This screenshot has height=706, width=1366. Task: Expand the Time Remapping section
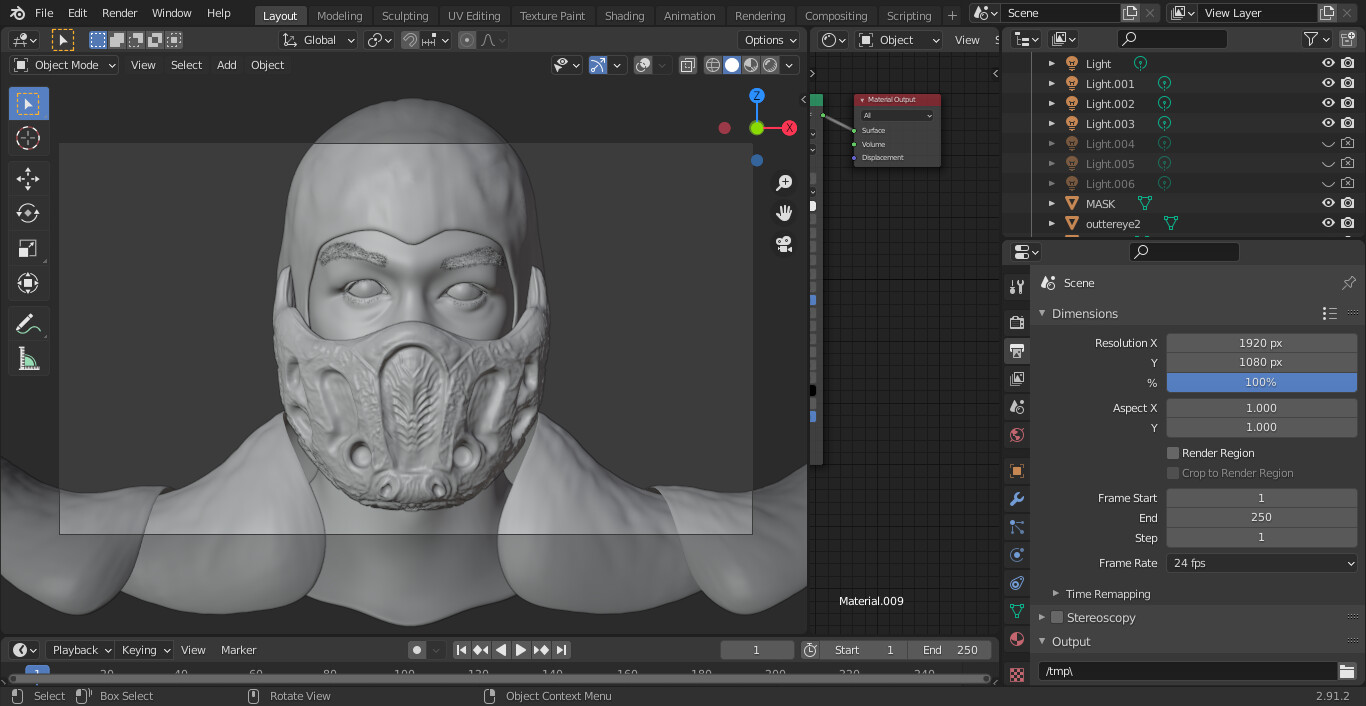point(1108,593)
